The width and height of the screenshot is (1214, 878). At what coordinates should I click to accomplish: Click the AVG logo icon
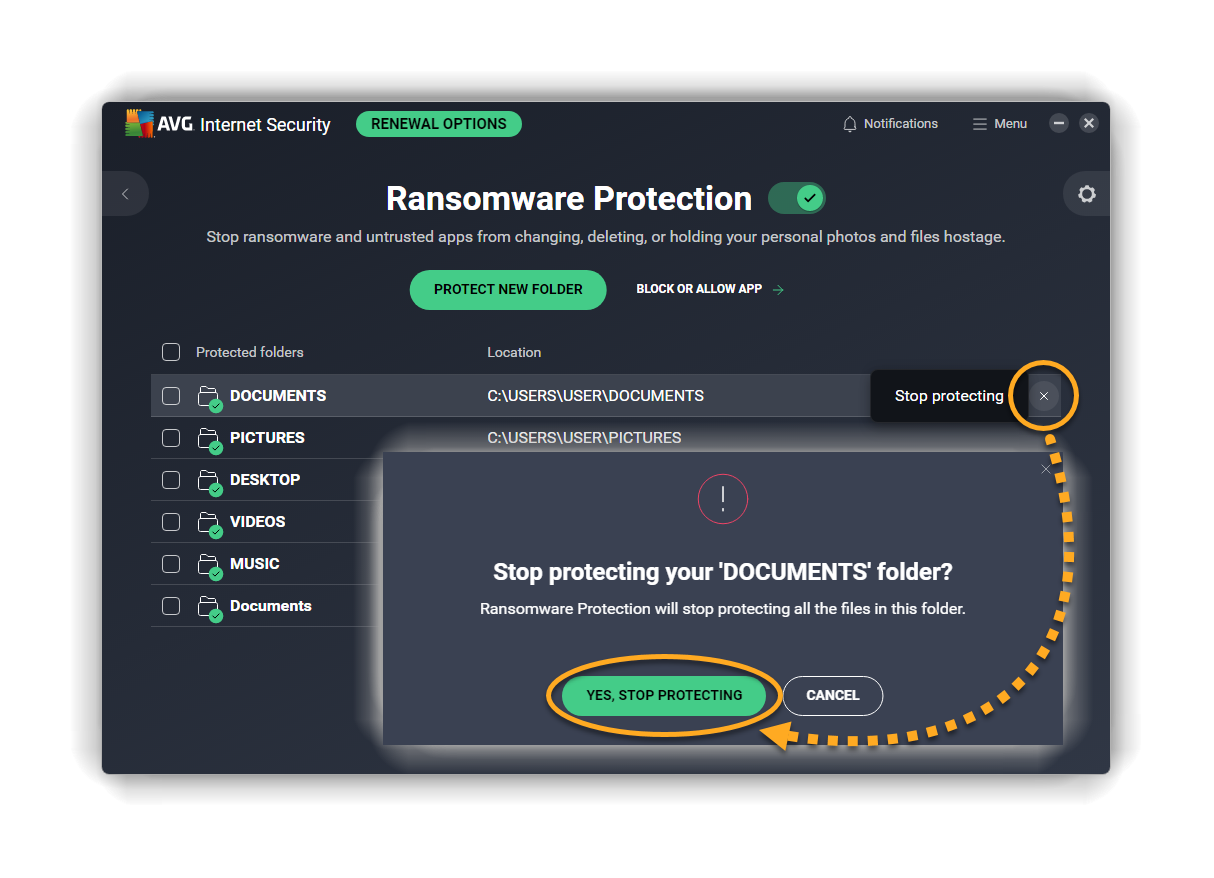point(139,124)
